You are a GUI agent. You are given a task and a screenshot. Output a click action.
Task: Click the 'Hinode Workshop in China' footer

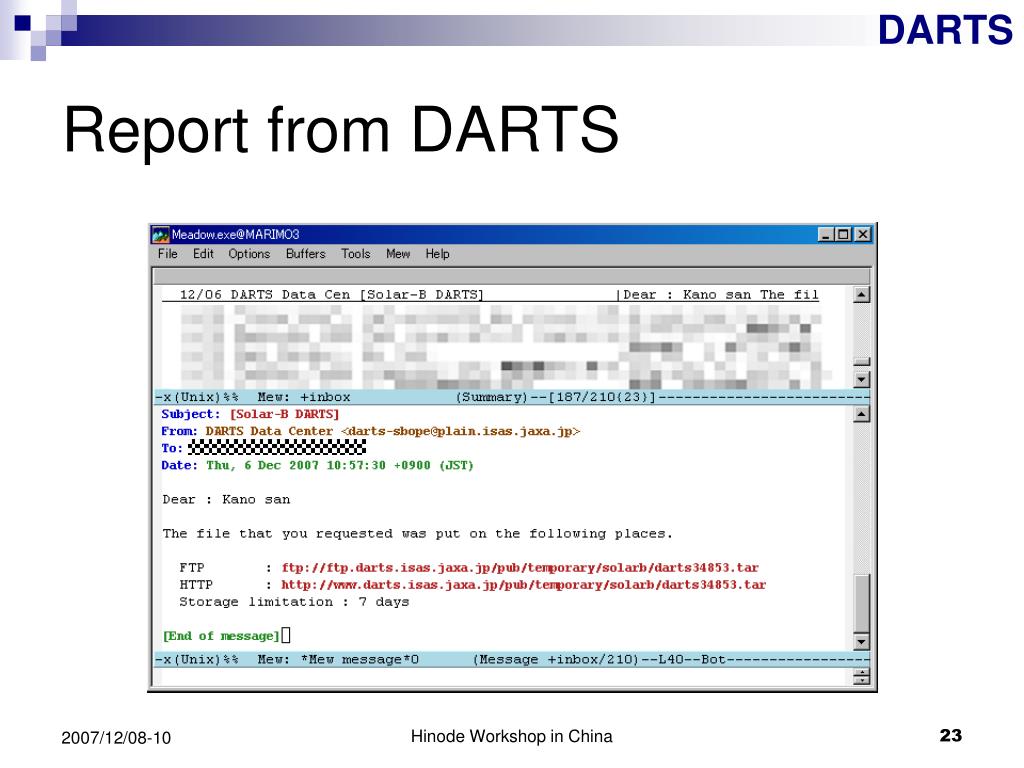[x=511, y=737]
